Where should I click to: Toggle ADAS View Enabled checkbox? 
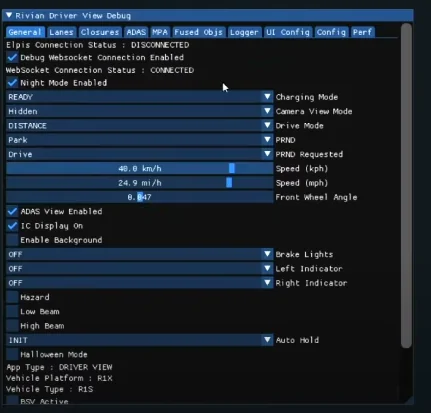(12, 211)
